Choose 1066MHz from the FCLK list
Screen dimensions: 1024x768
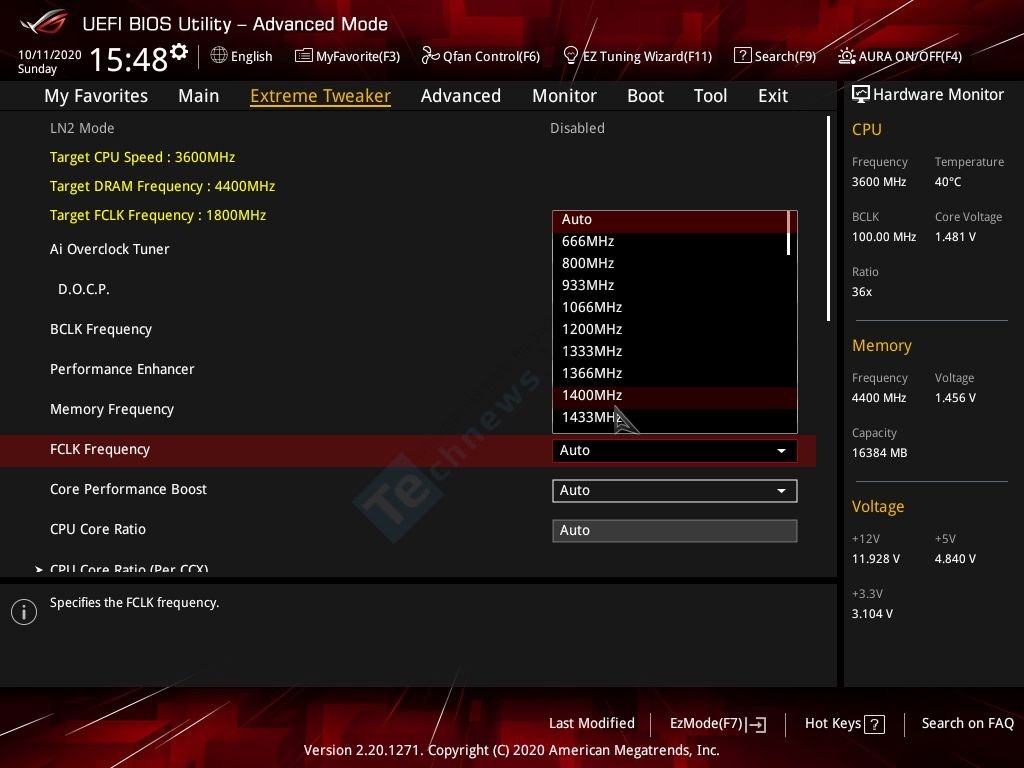[671, 308]
